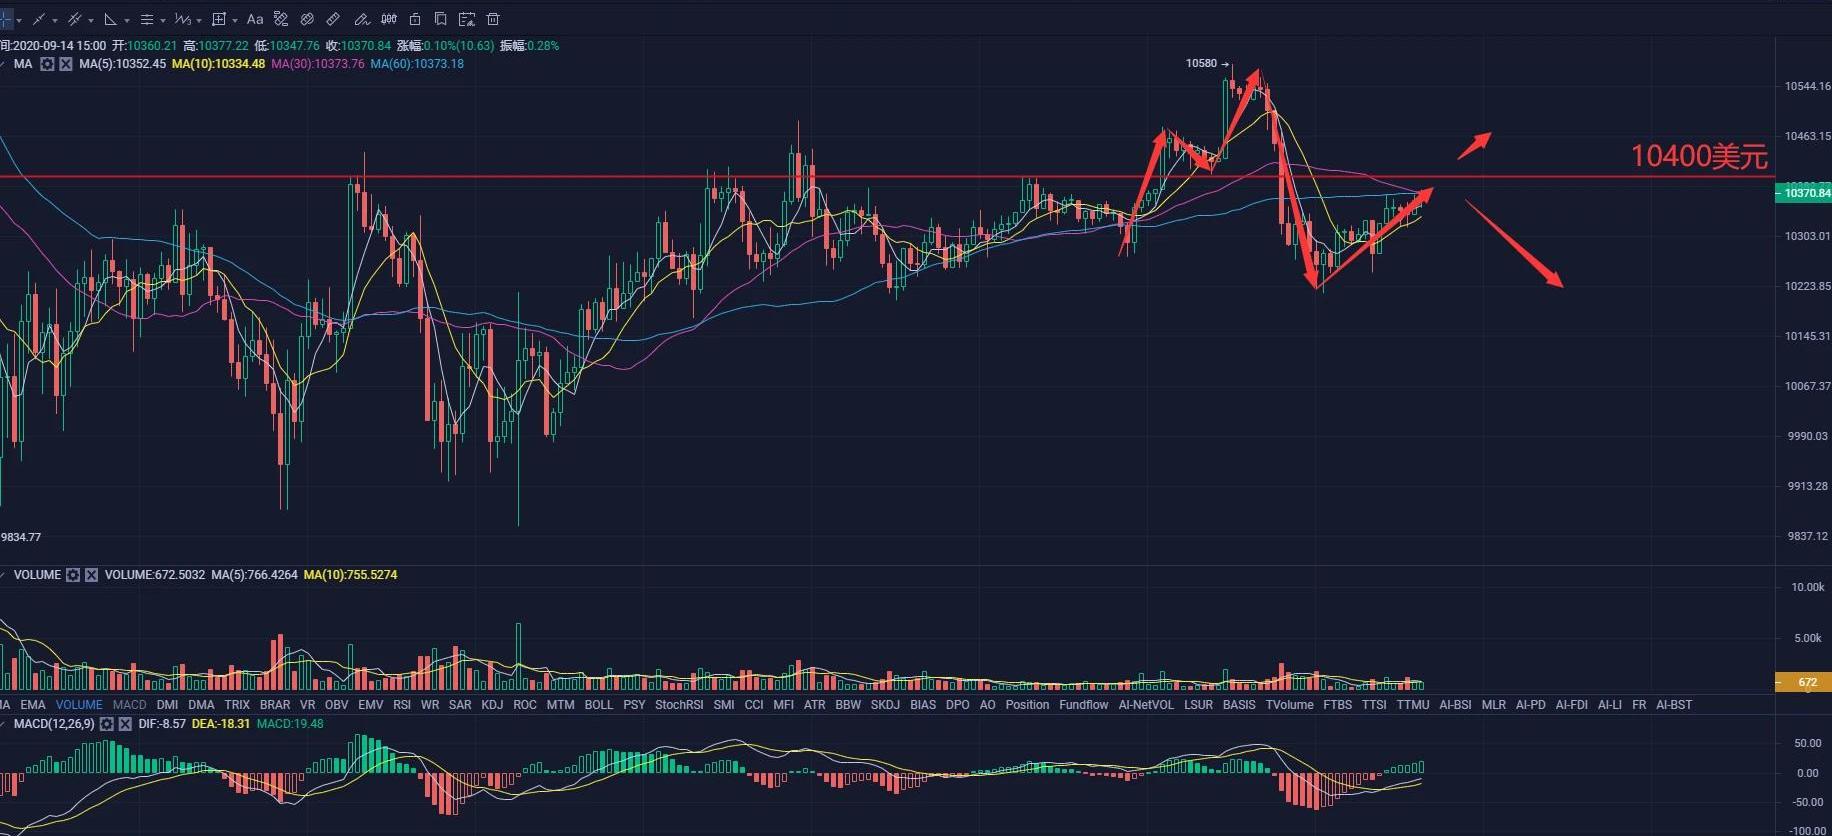Expand the wave pattern tool dropdown

tap(199, 20)
